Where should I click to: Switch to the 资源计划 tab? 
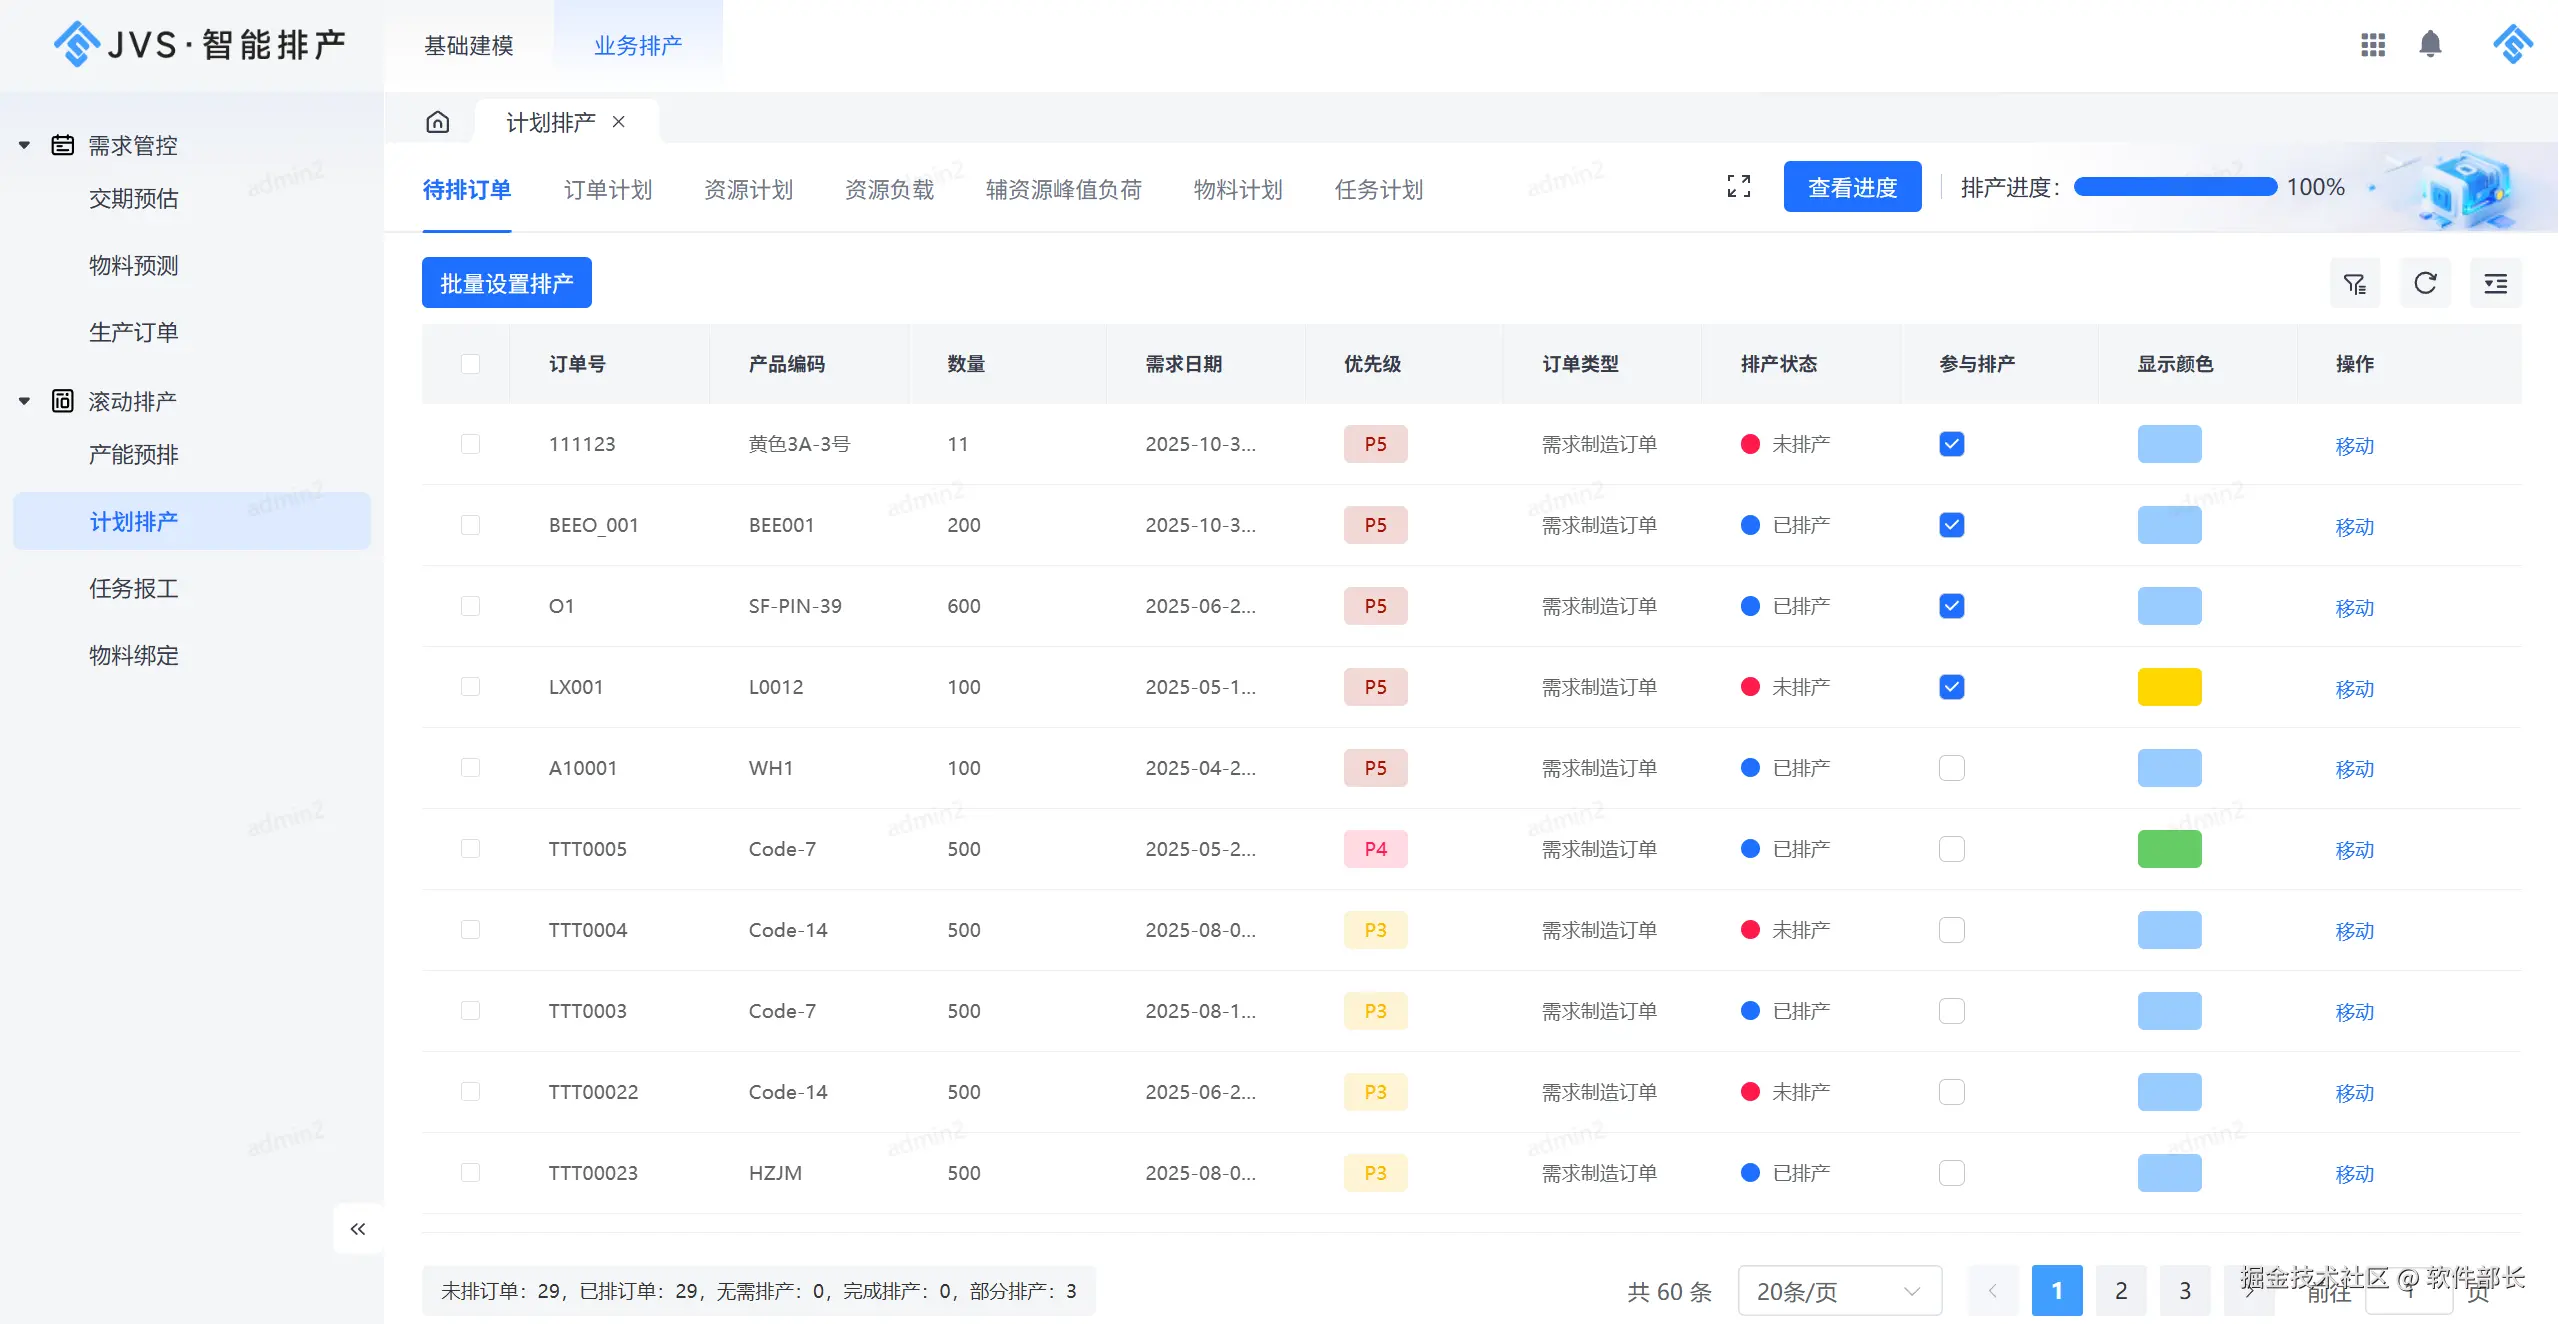point(748,190)
